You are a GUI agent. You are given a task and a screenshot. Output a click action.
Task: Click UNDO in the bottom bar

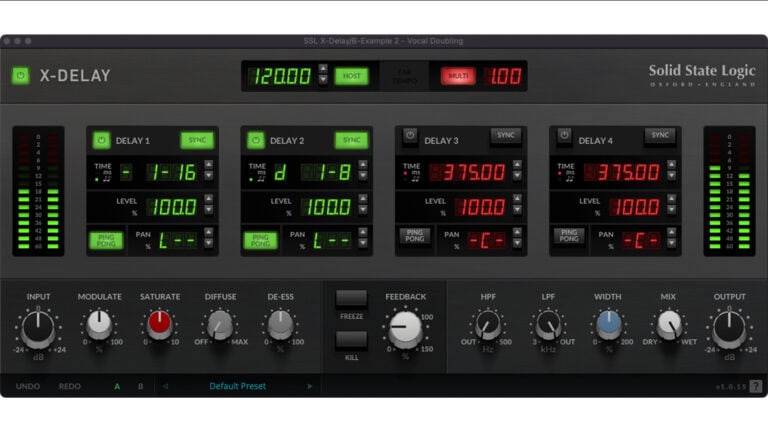[28, 386]
